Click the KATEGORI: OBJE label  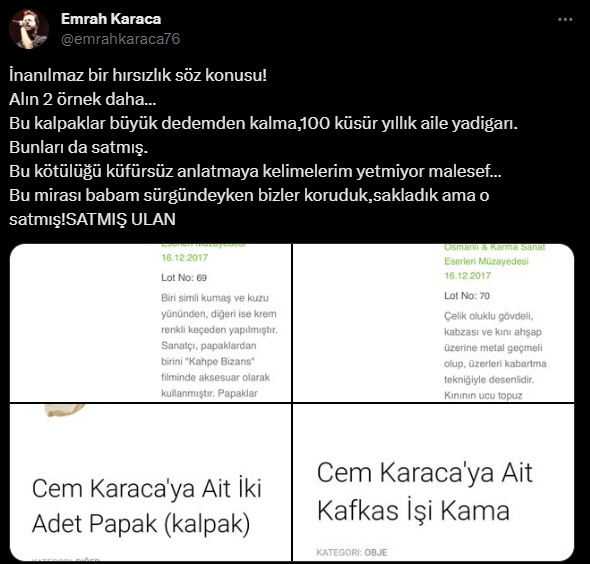(x=351, y=552)
